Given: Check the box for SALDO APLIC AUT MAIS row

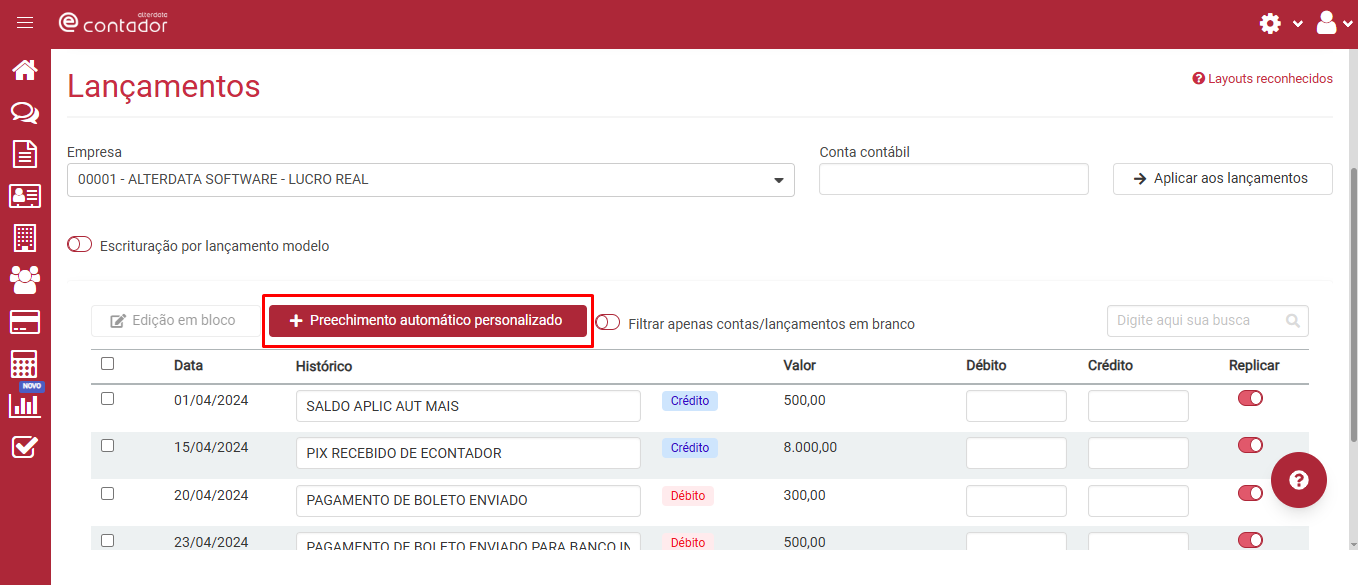Looking at the screenshot, I should [108, 399].
